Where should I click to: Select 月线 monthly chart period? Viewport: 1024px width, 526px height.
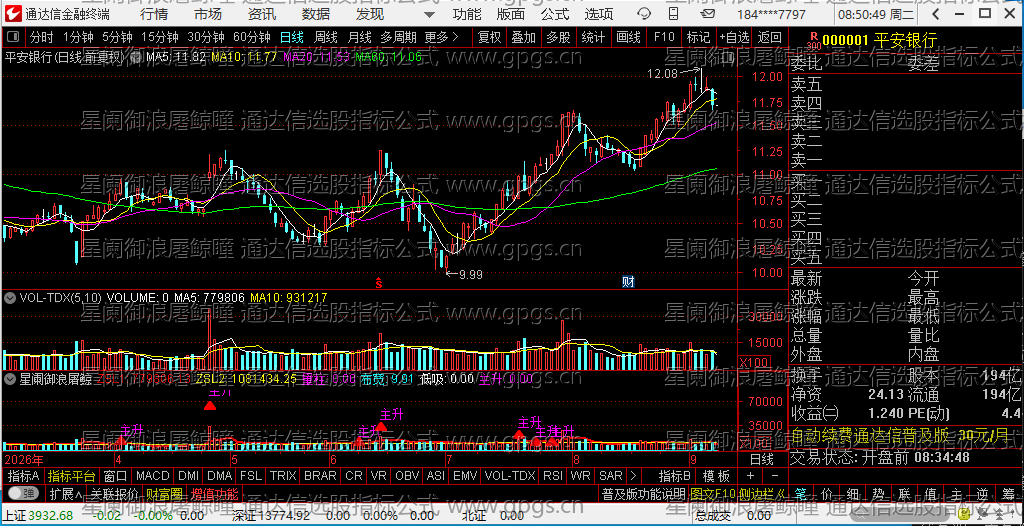[360, 37]
